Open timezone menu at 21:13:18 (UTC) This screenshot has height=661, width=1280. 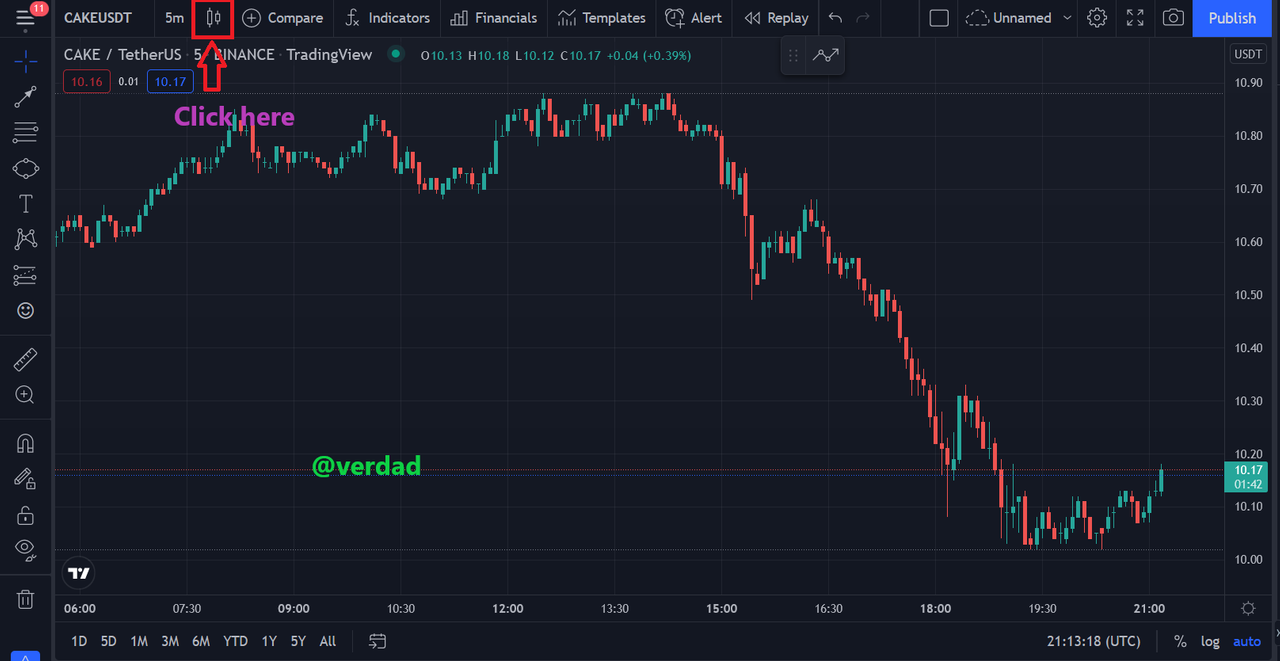(x=1093, y=641)
